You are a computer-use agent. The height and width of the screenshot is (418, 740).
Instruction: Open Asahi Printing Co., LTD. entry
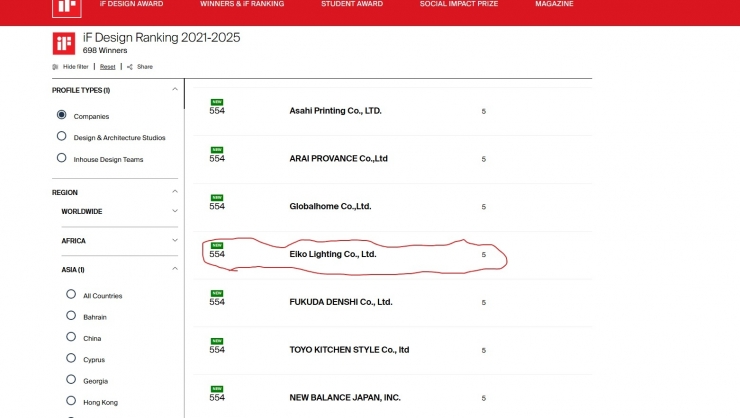[x=336, y=111]
